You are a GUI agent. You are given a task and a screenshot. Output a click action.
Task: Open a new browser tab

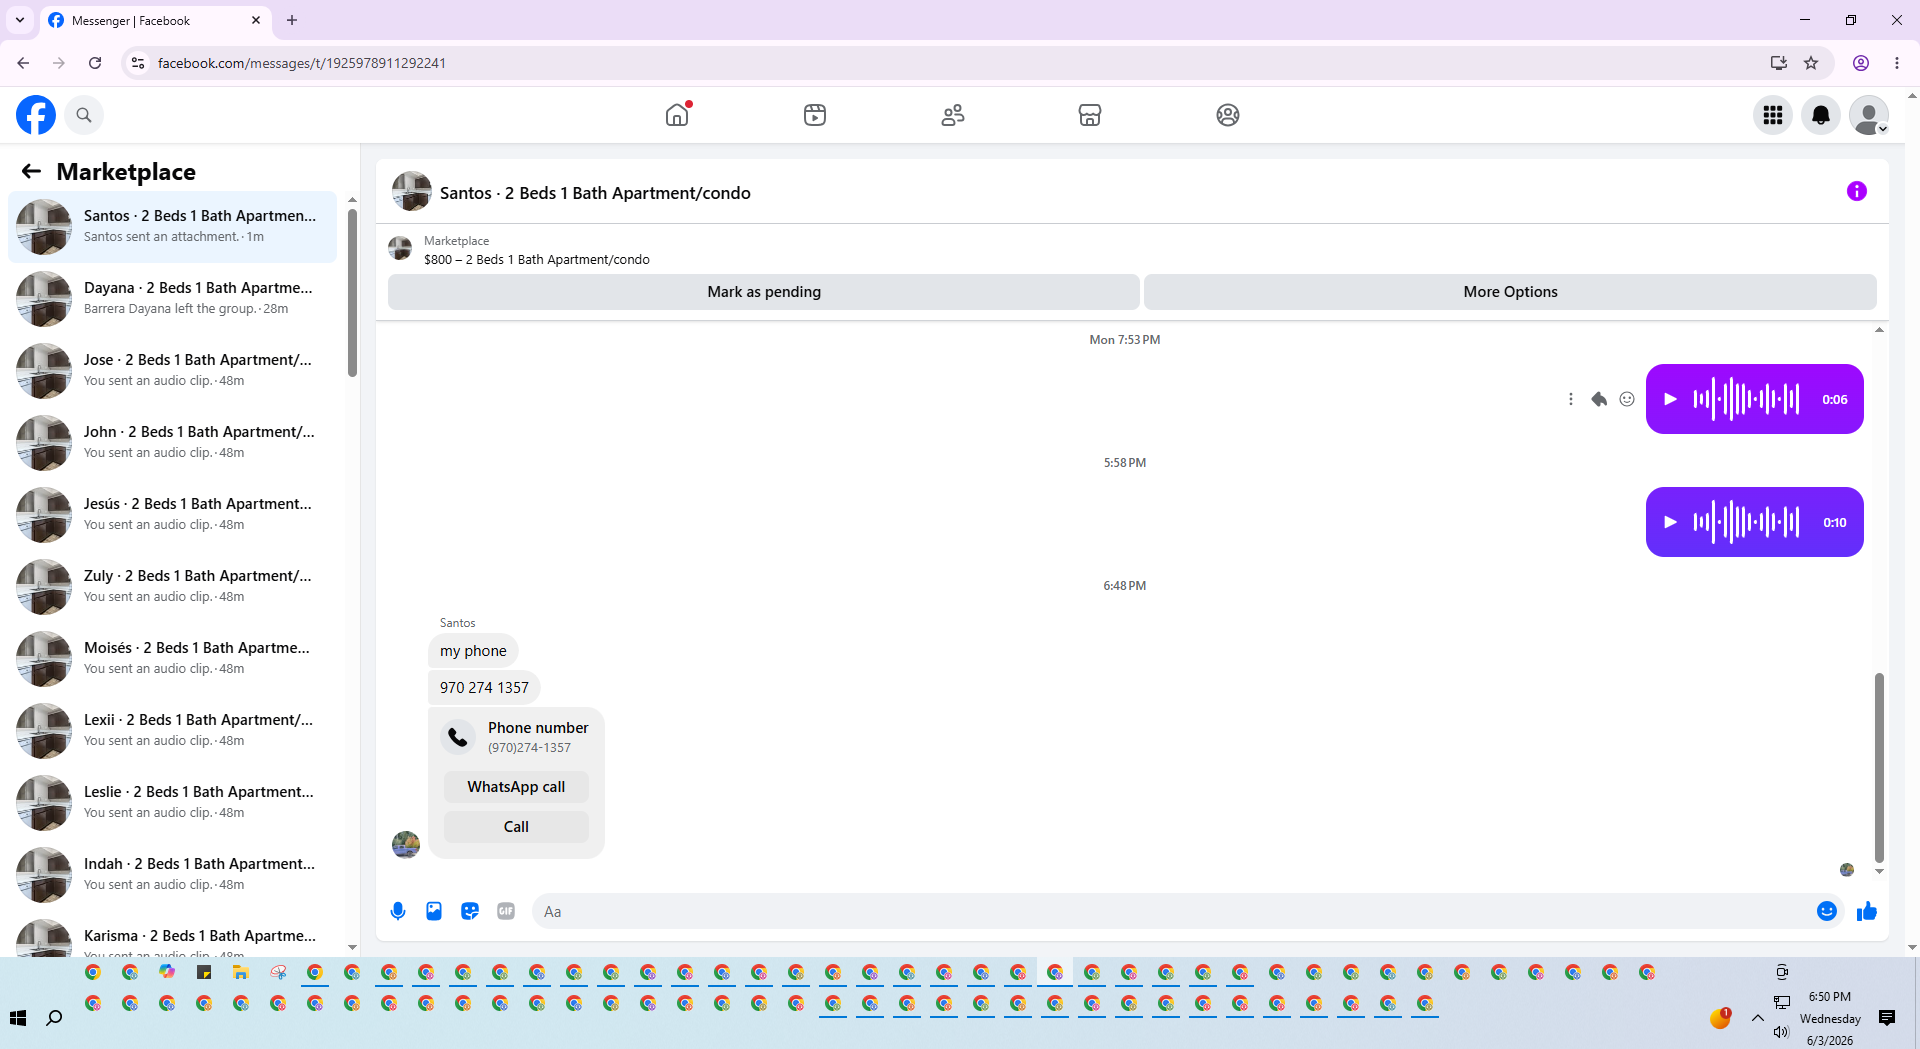coord(292,20)
